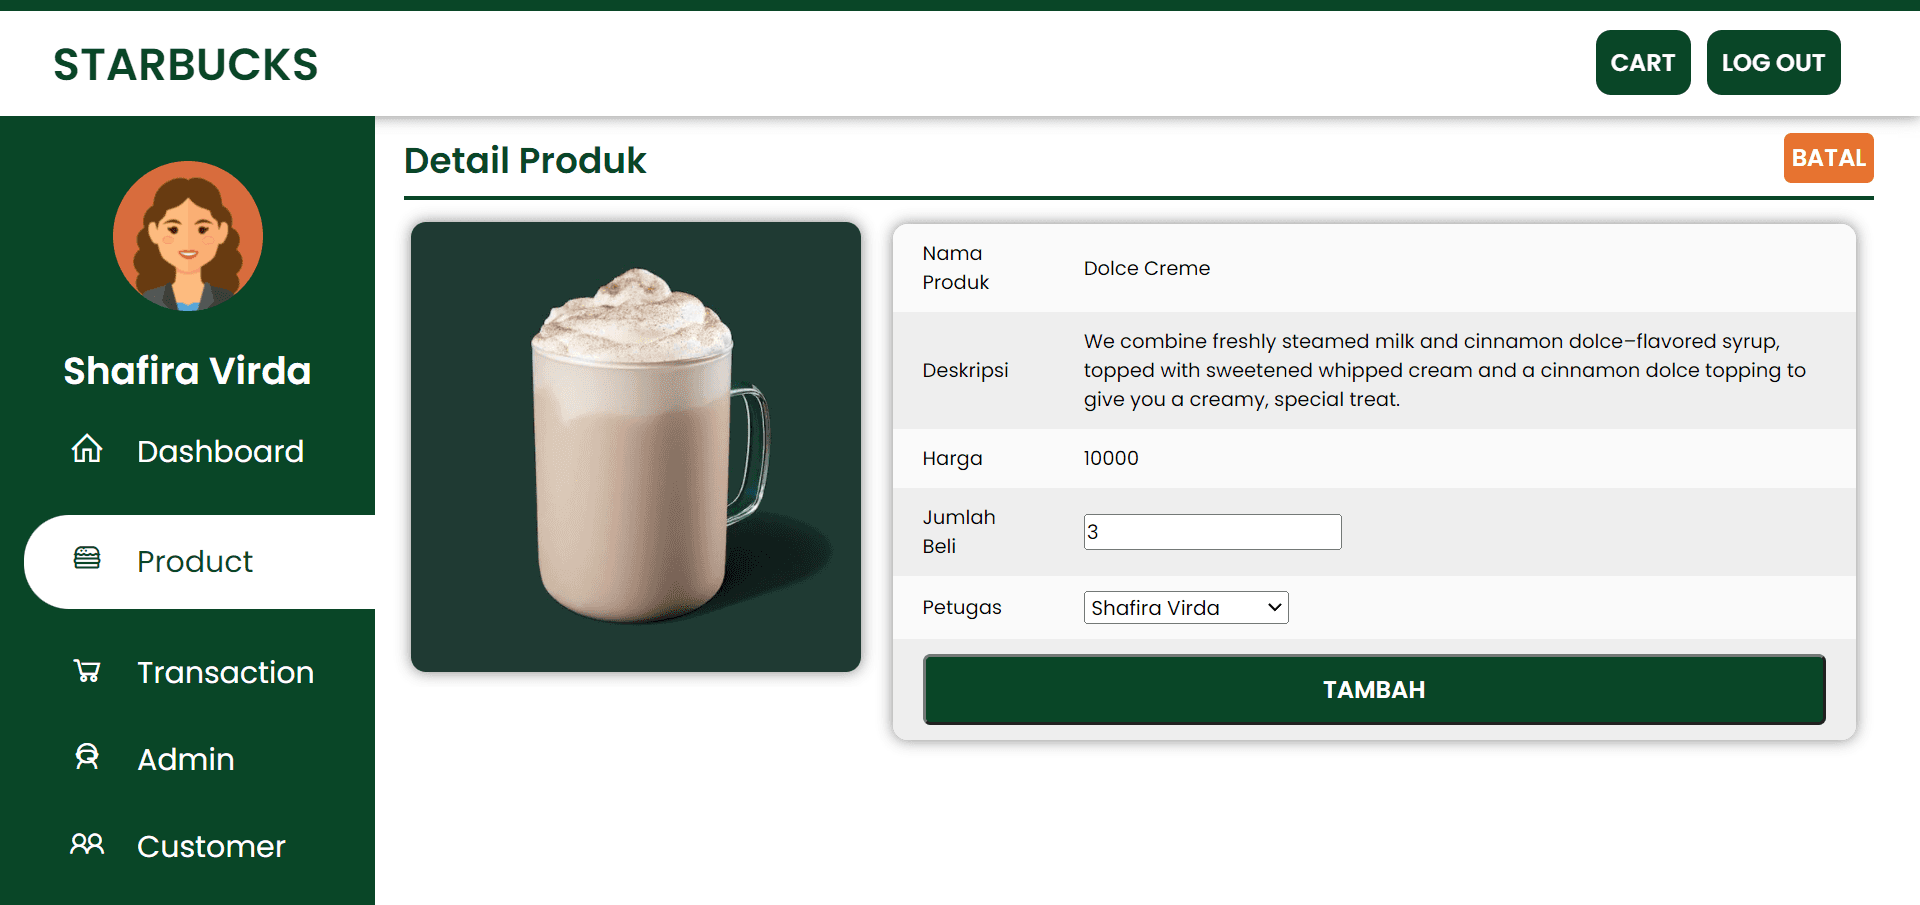
Task: Select Product in the sidebar
Action: pos(195,561)
